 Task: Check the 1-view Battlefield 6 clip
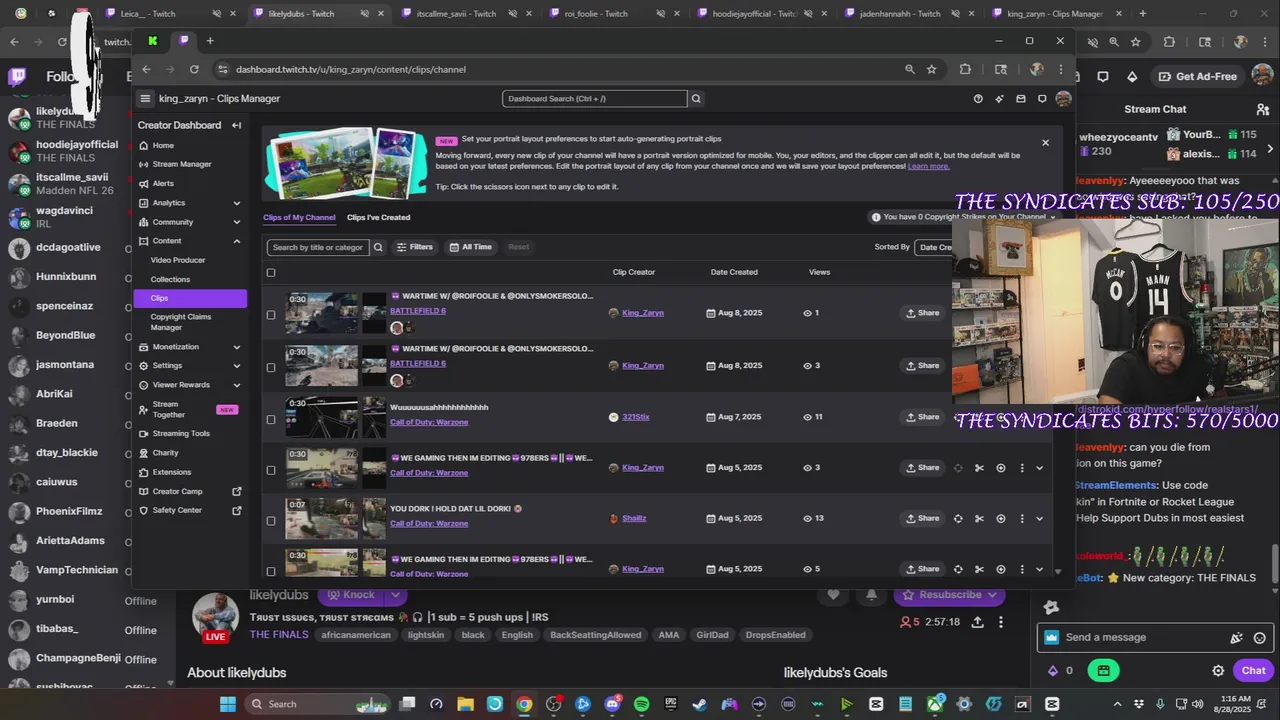pos(270,315)
